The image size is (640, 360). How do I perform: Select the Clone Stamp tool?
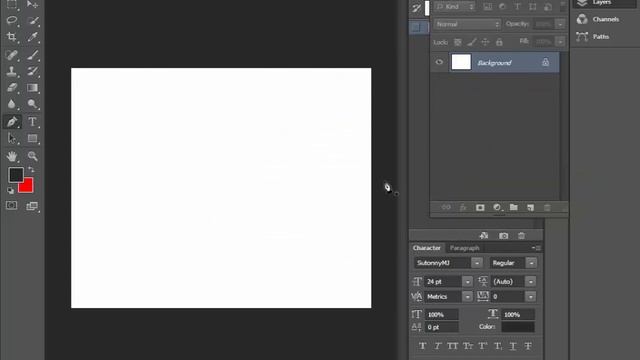tap(11, 71)
